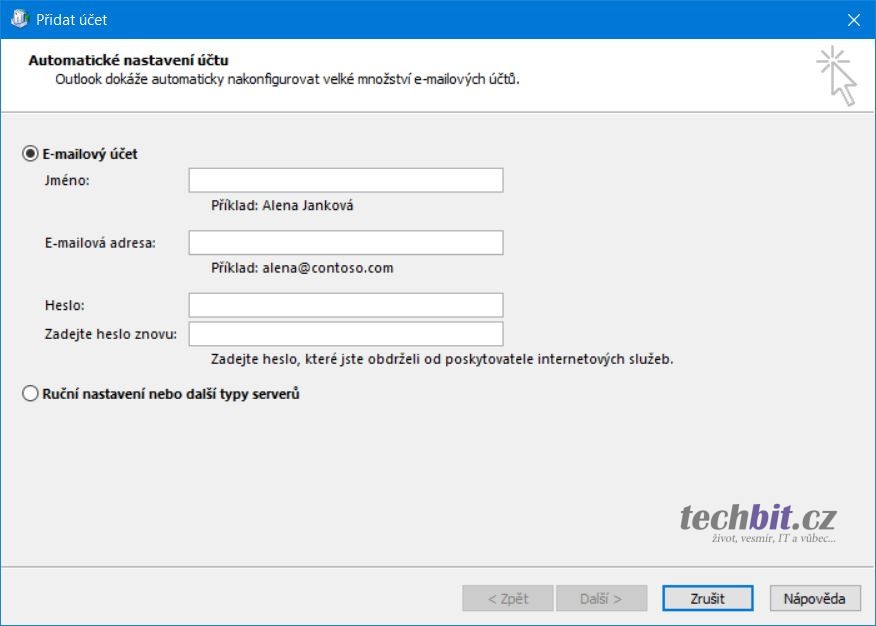Open help via the Nápověda button
This screenshot has width=876, height=626.
click(814, 599)
